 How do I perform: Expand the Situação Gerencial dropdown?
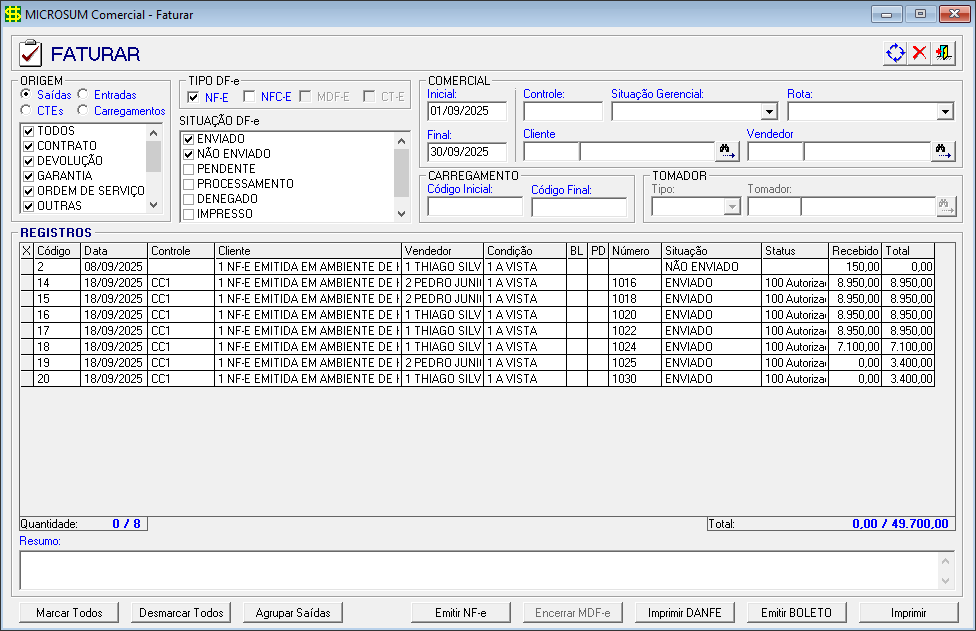pos(768,112)
